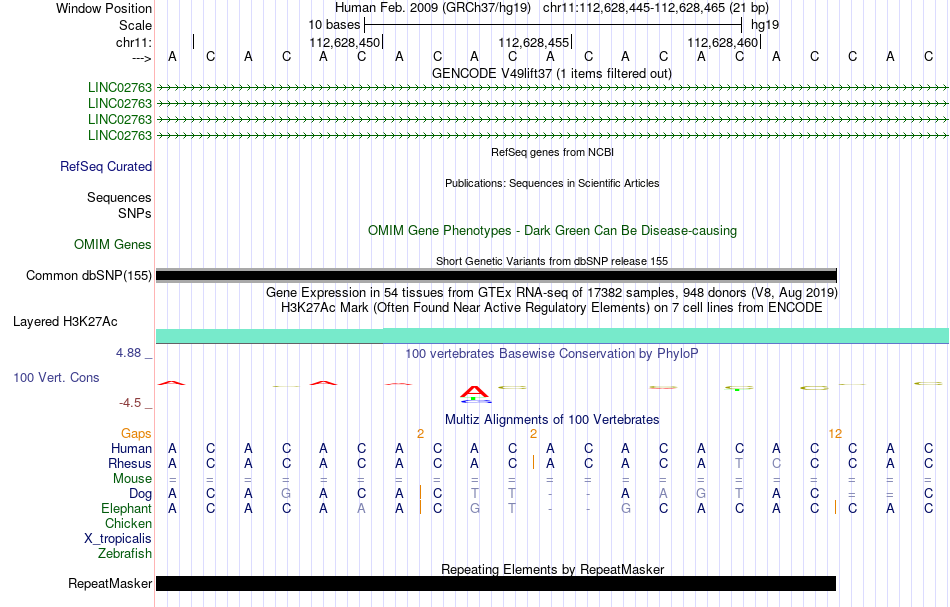Click the Mouse species label
The width and height of the screenshot is (950, 607).
132,479
